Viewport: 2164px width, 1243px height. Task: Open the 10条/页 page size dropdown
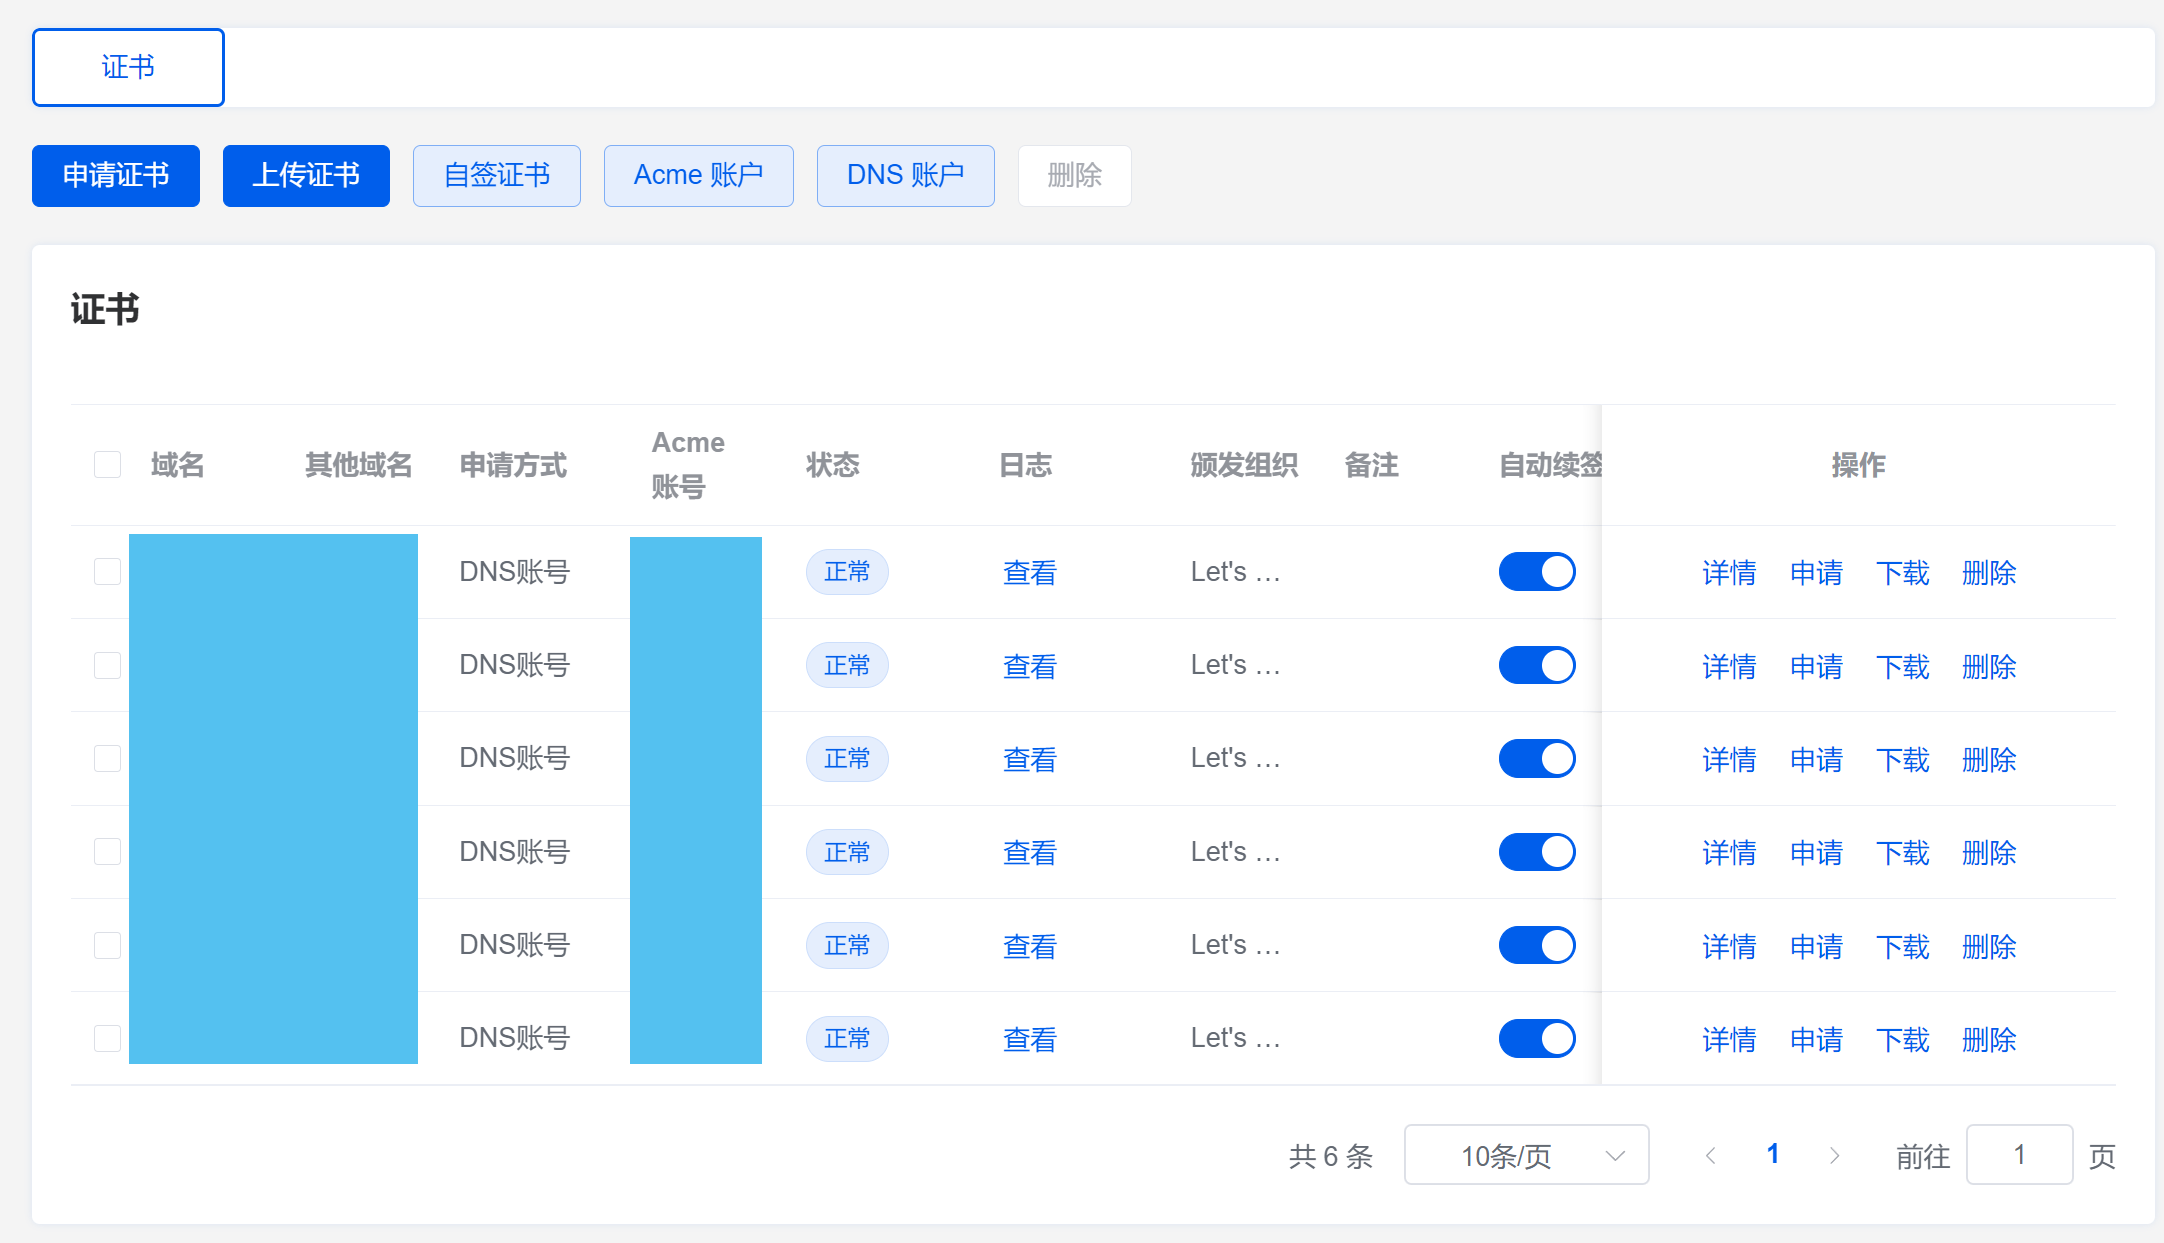pos(1526,1155)
